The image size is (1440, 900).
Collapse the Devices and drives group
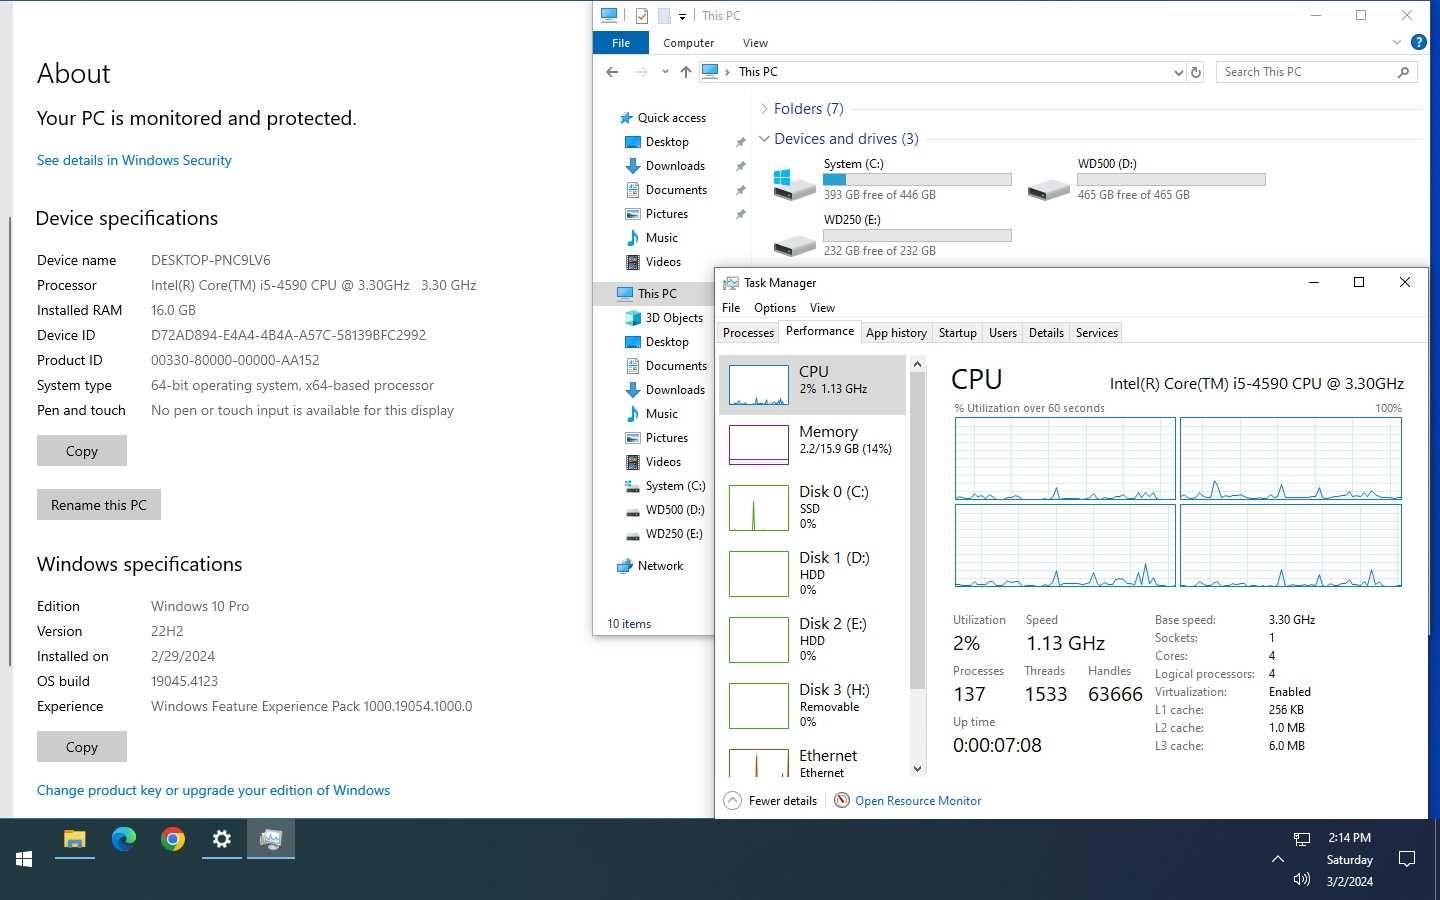pyautogui.click(x=764, y=139)
